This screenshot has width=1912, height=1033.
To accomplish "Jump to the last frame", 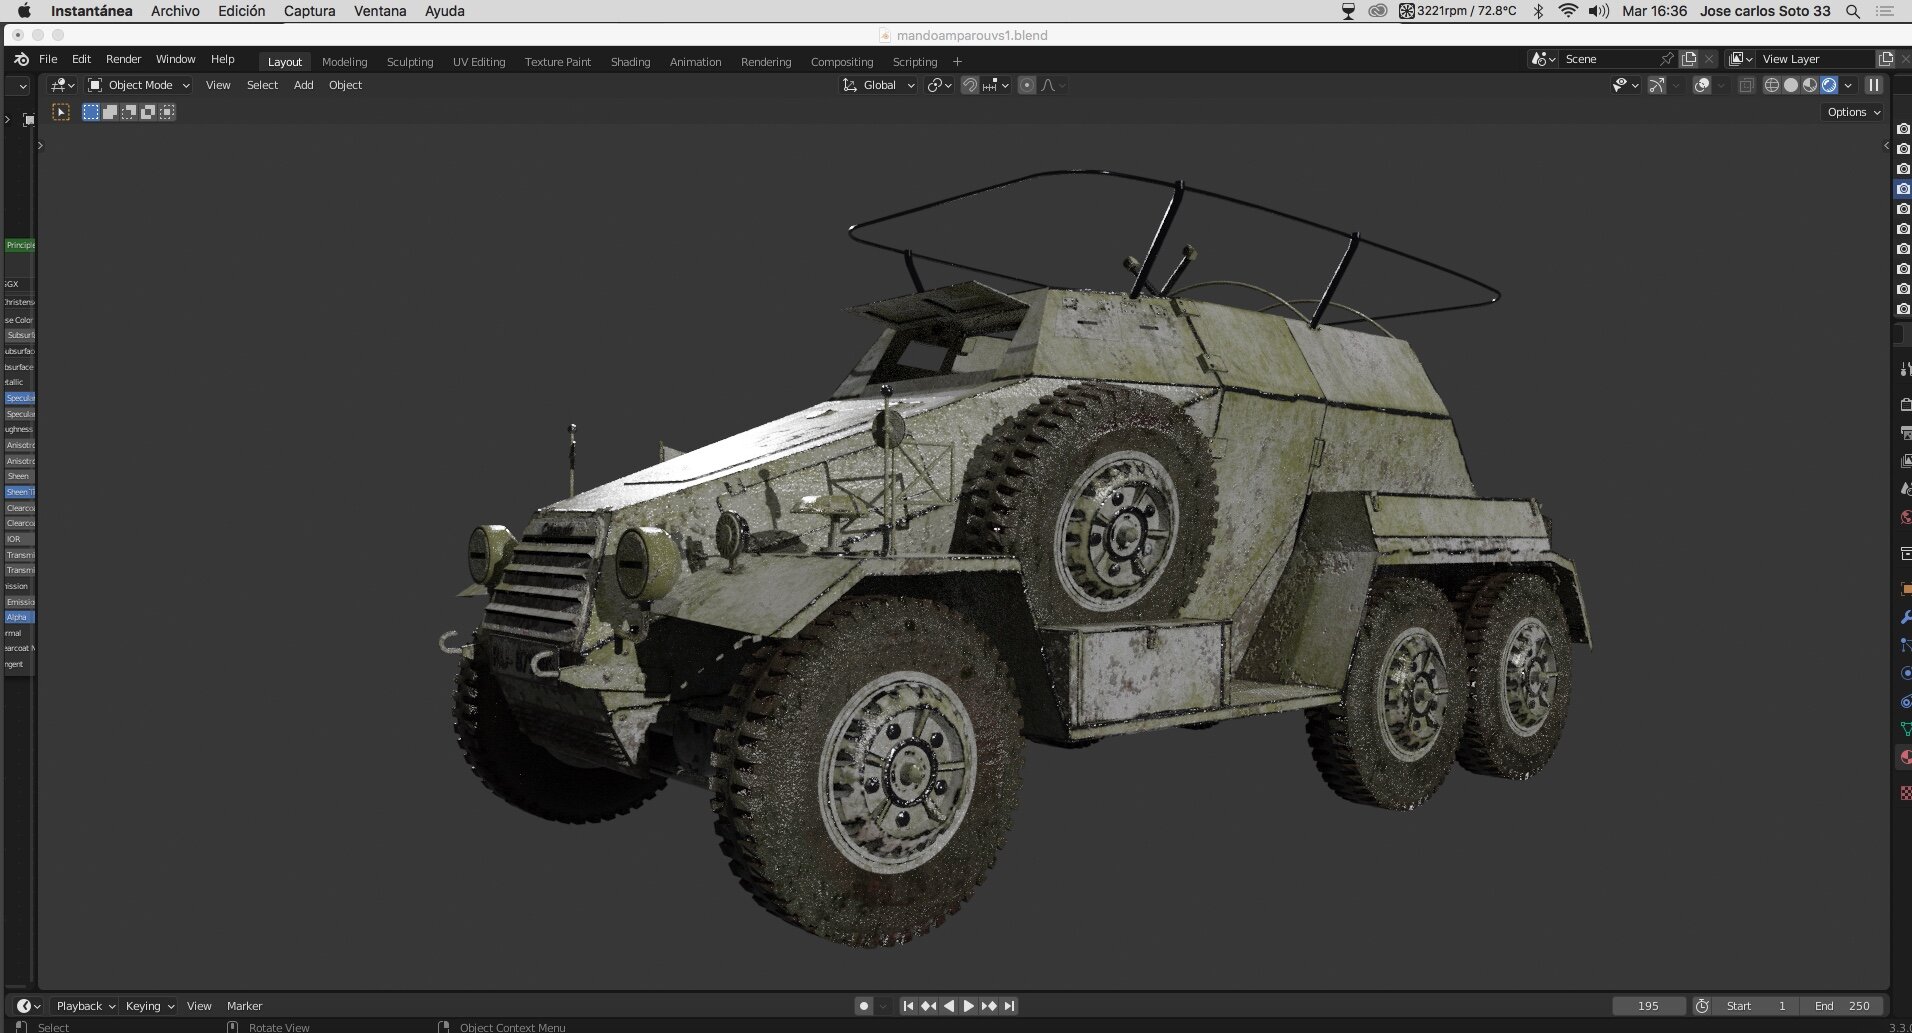I will pyautogui.click(x=1010, y=1006).
